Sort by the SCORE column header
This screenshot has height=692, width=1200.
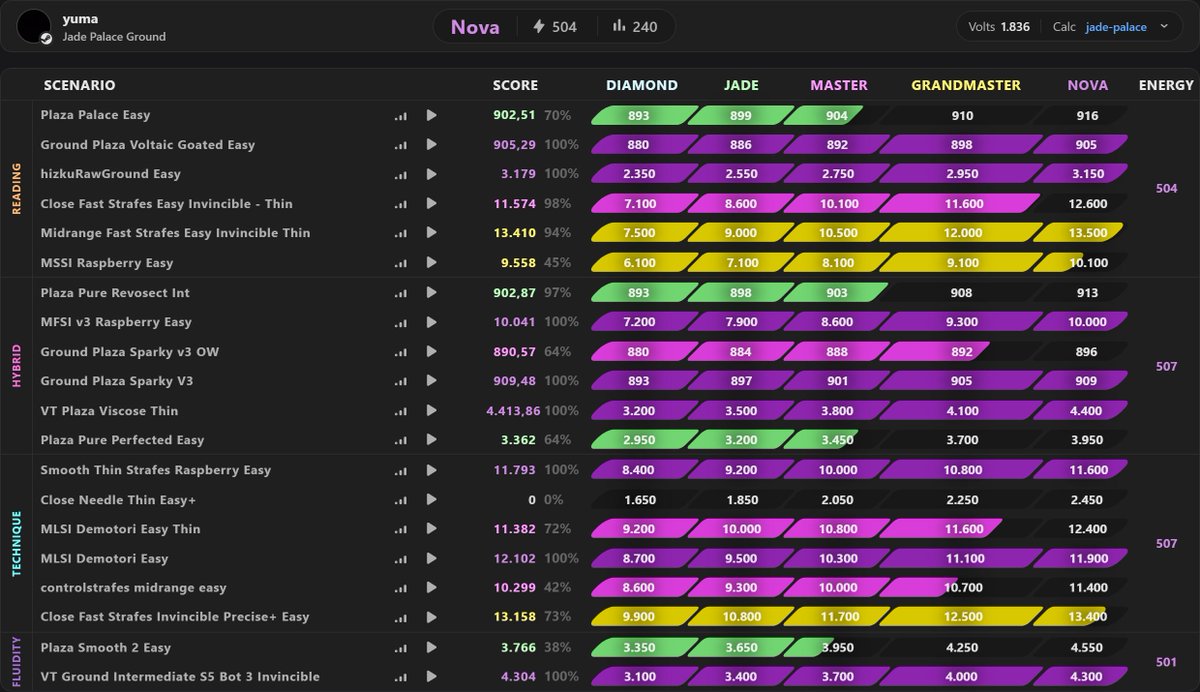click(515, 85)
